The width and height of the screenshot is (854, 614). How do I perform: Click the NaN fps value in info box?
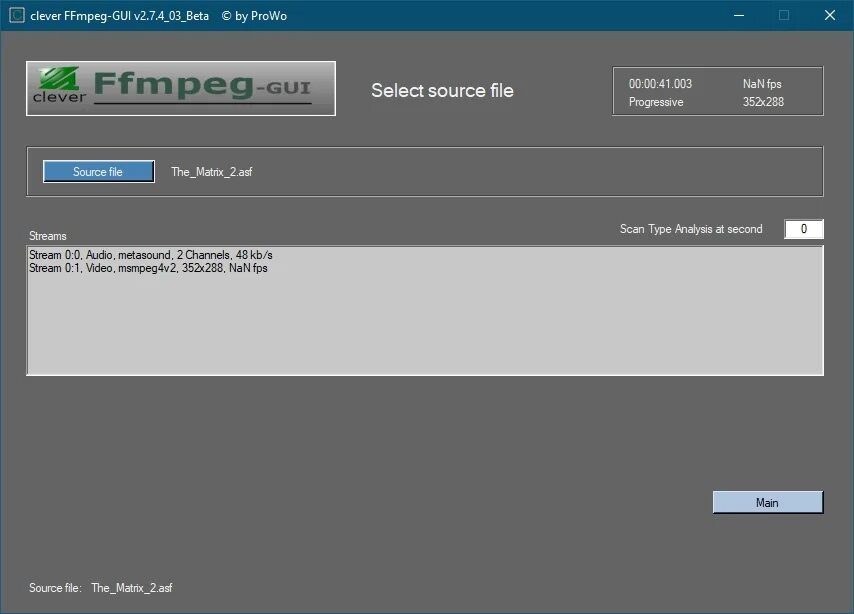tap(762, 84)
